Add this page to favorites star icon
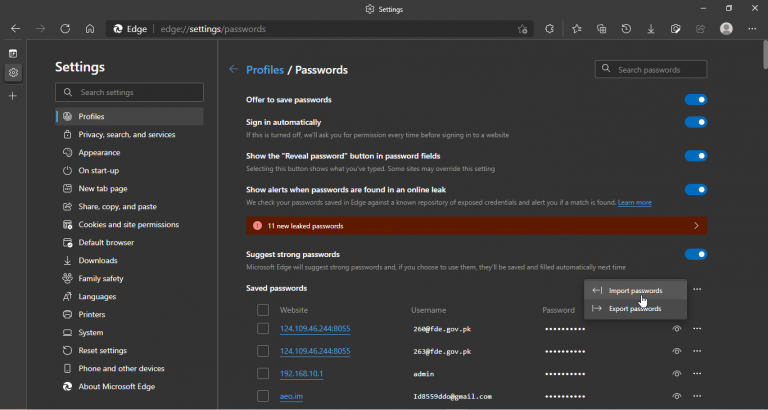768x410 pixels. coord(523,29)
